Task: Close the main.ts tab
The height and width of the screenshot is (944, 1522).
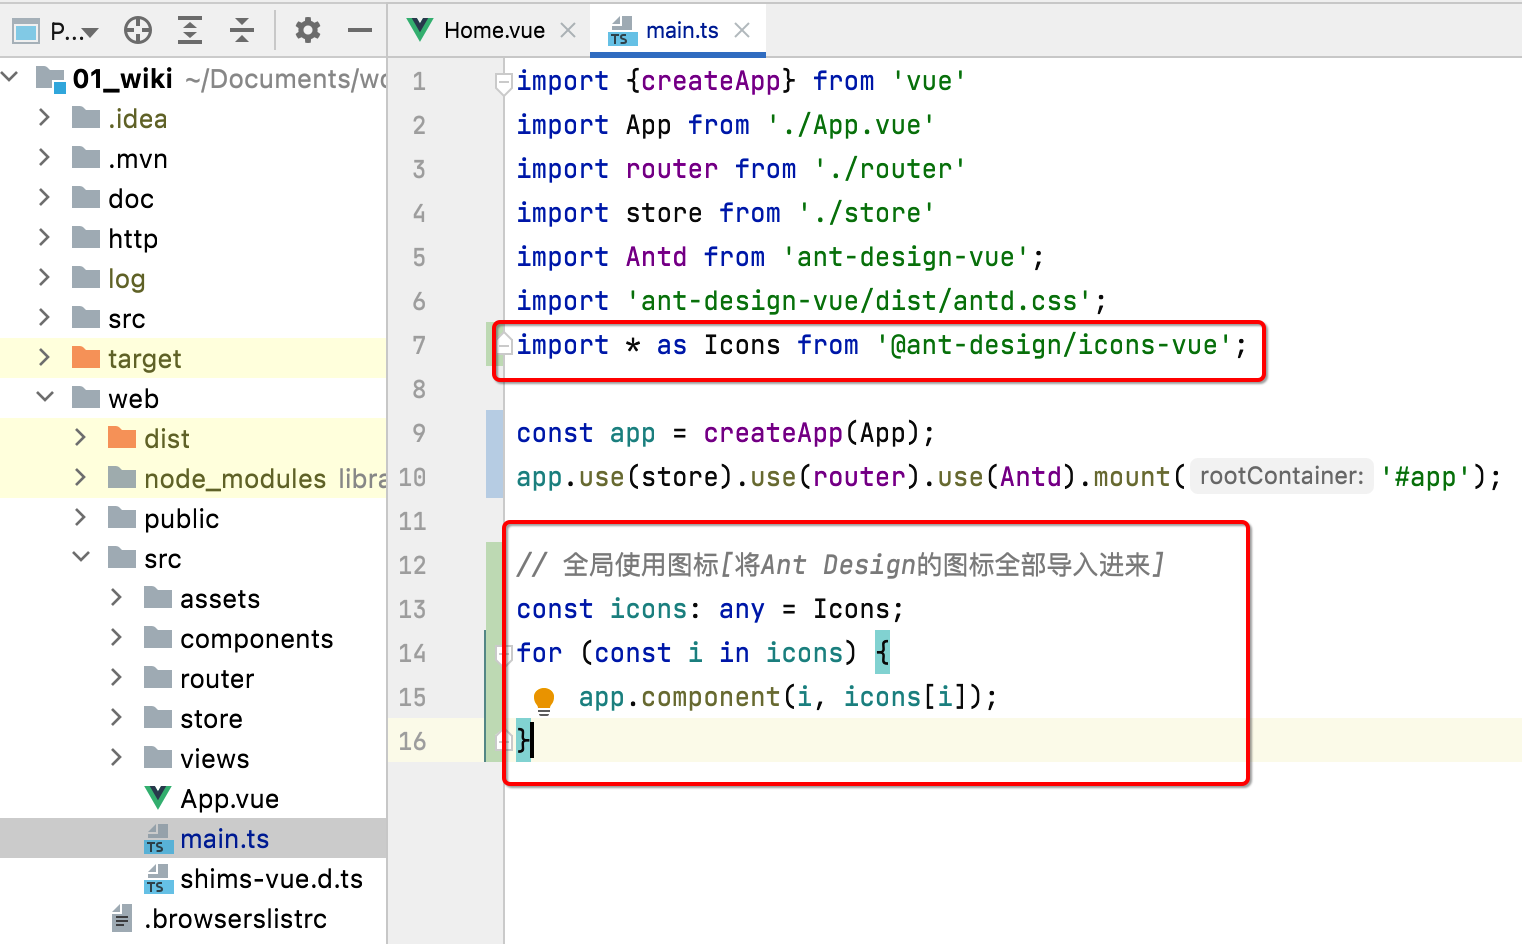Action: tap(742, 31)
